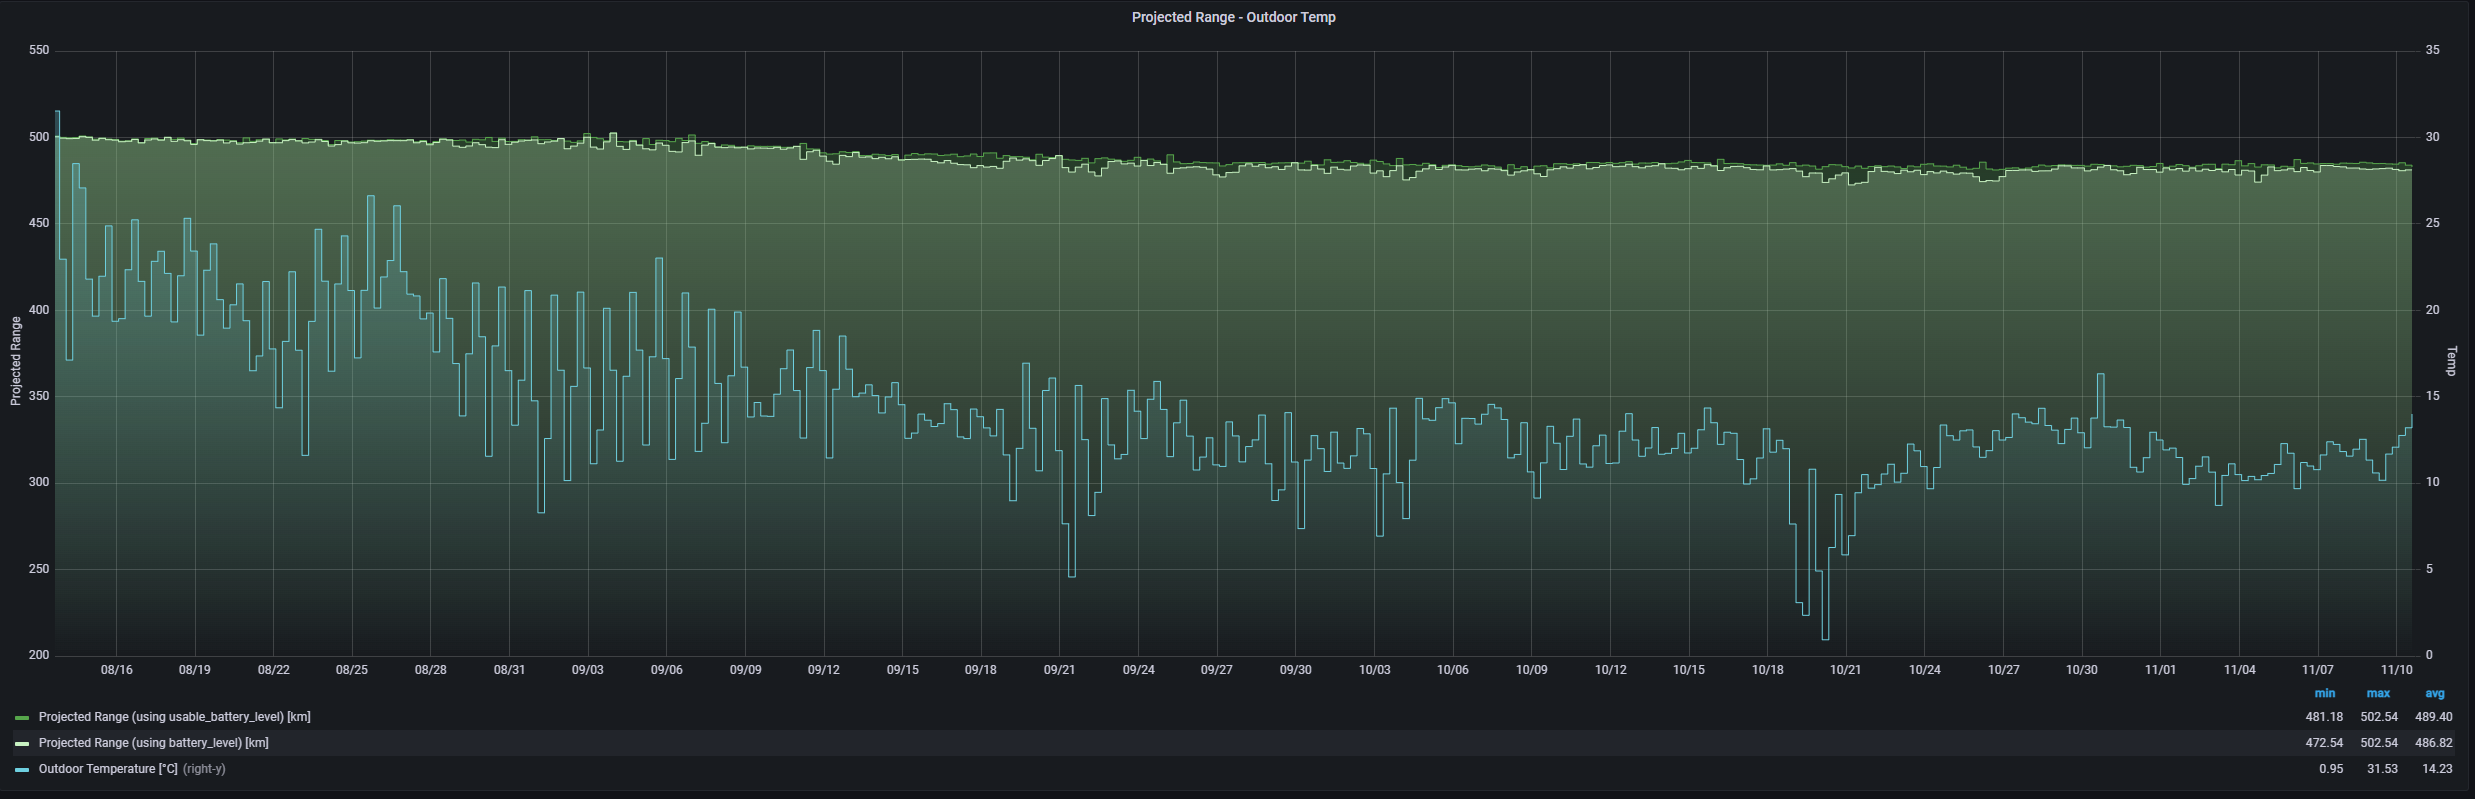Click the 08/16 x-axis date label
Screen dimensions: 2475x799
[x=116, y=670]
